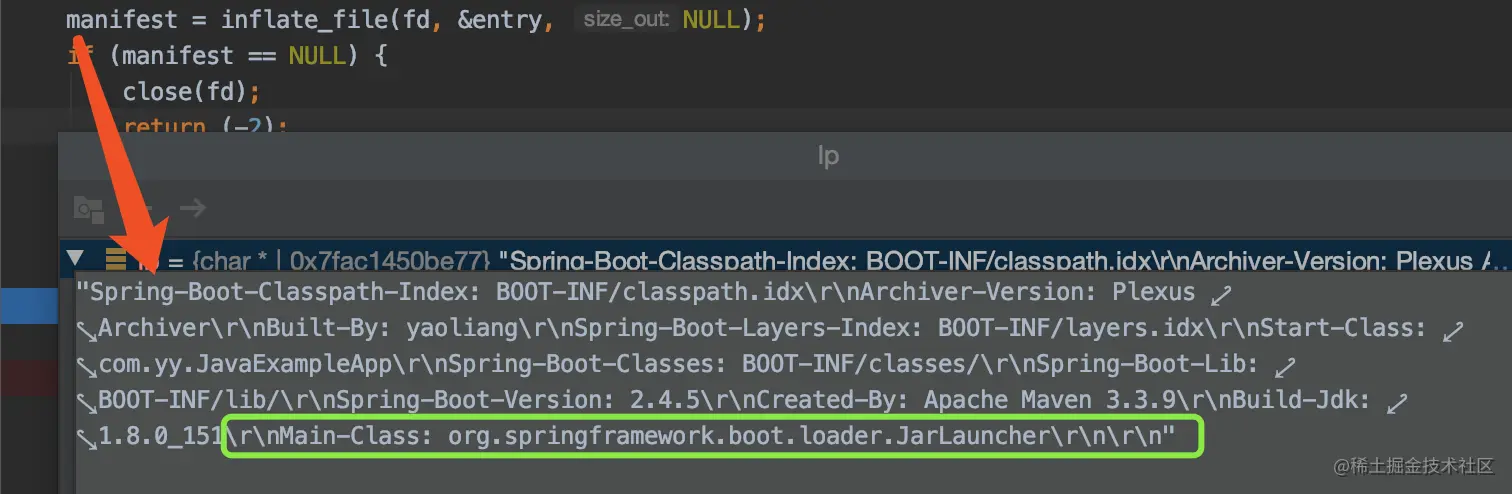Click the forward navigation arrow
This screenshot has height=494, width=1512.
[193, 208]
